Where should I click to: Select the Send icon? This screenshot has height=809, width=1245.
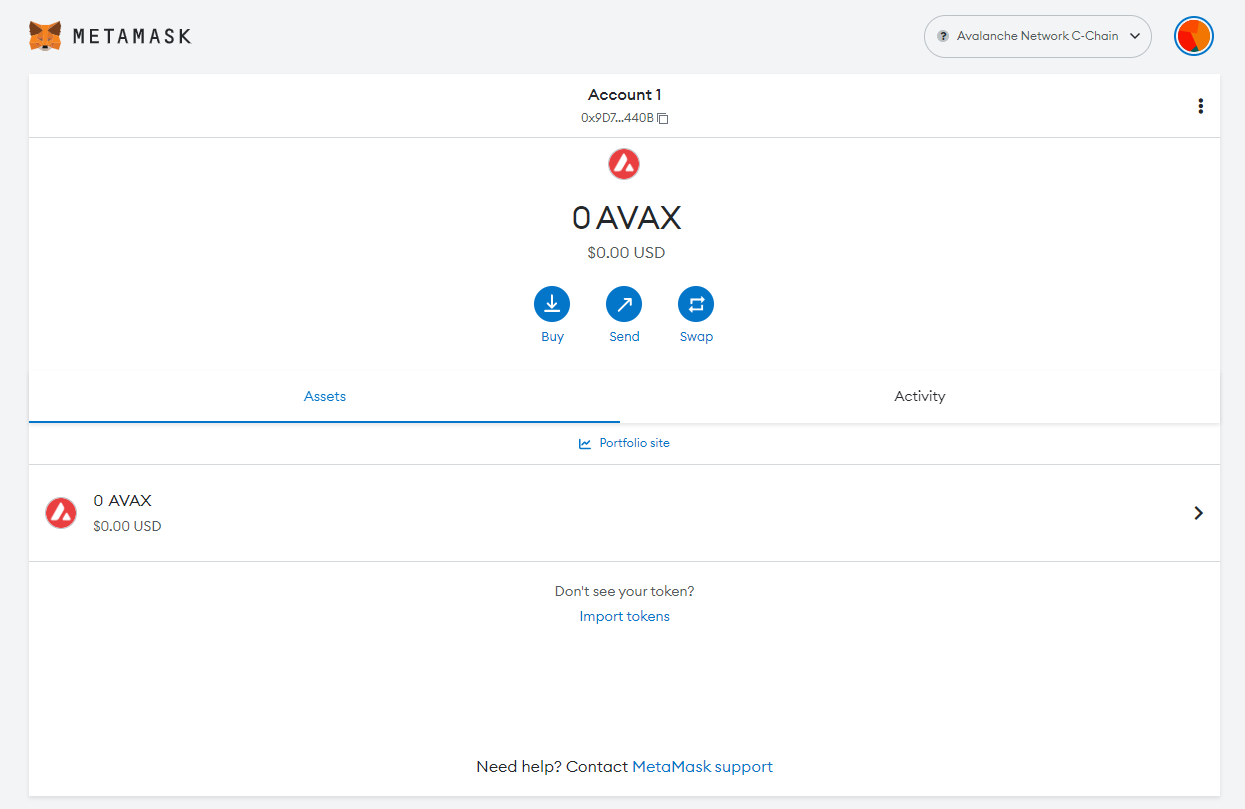tap(624, 302)
